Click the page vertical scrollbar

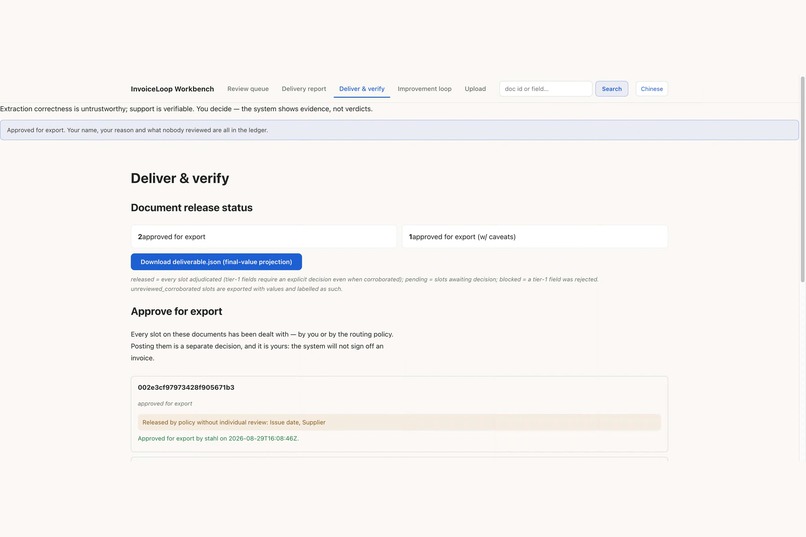click(802, 179)
